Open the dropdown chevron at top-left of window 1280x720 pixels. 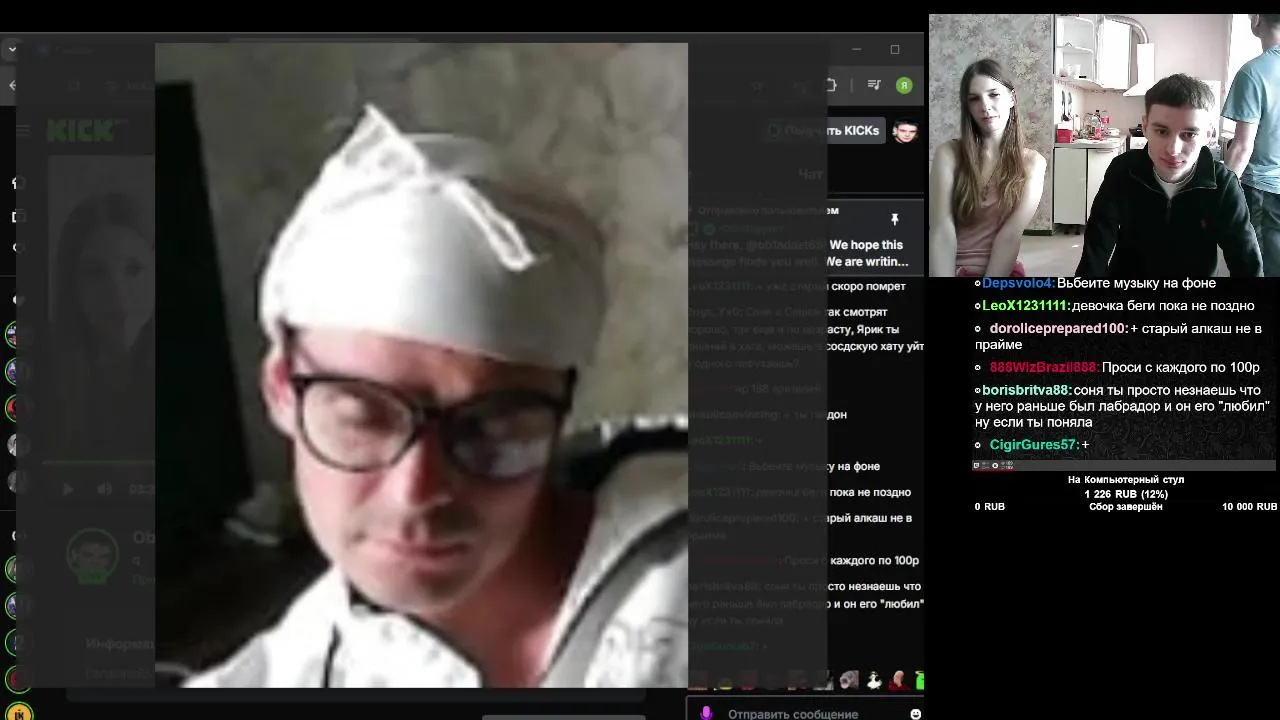12,48
